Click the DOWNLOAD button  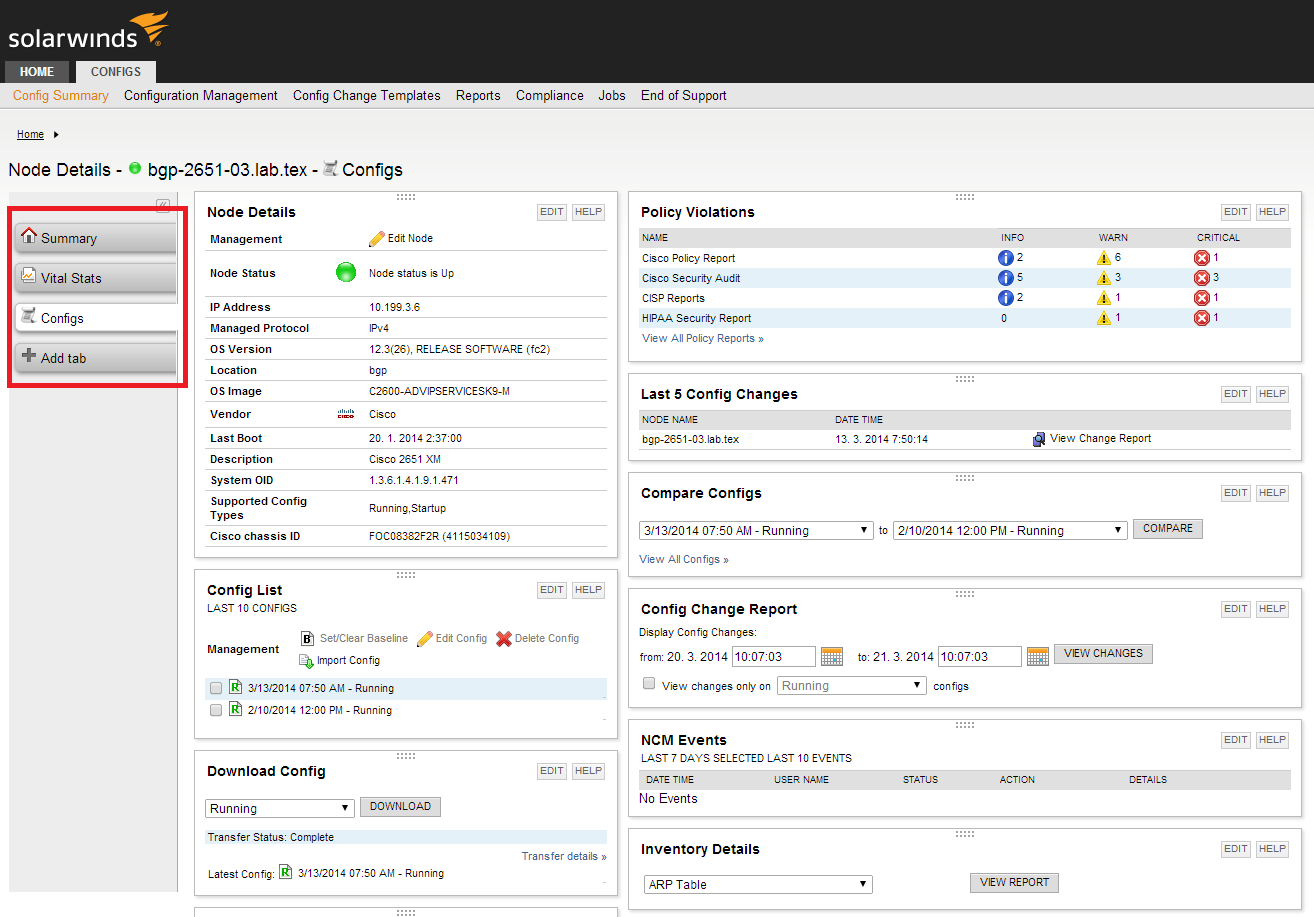(400, 807)
